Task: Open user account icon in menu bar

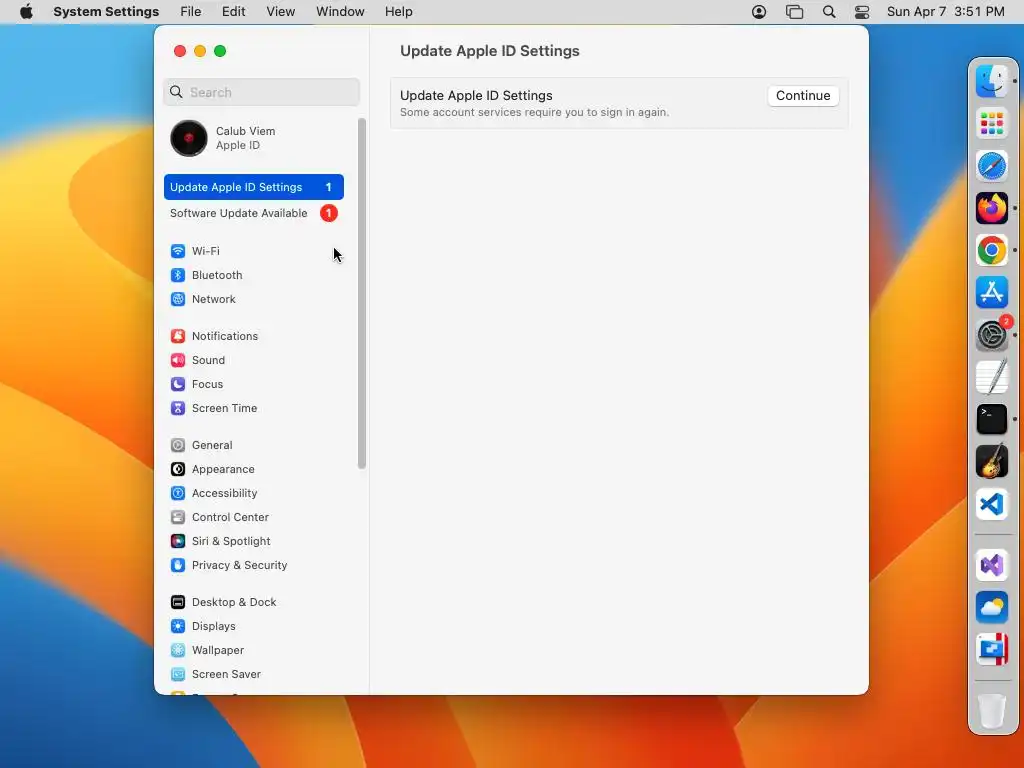Action: 759,12
